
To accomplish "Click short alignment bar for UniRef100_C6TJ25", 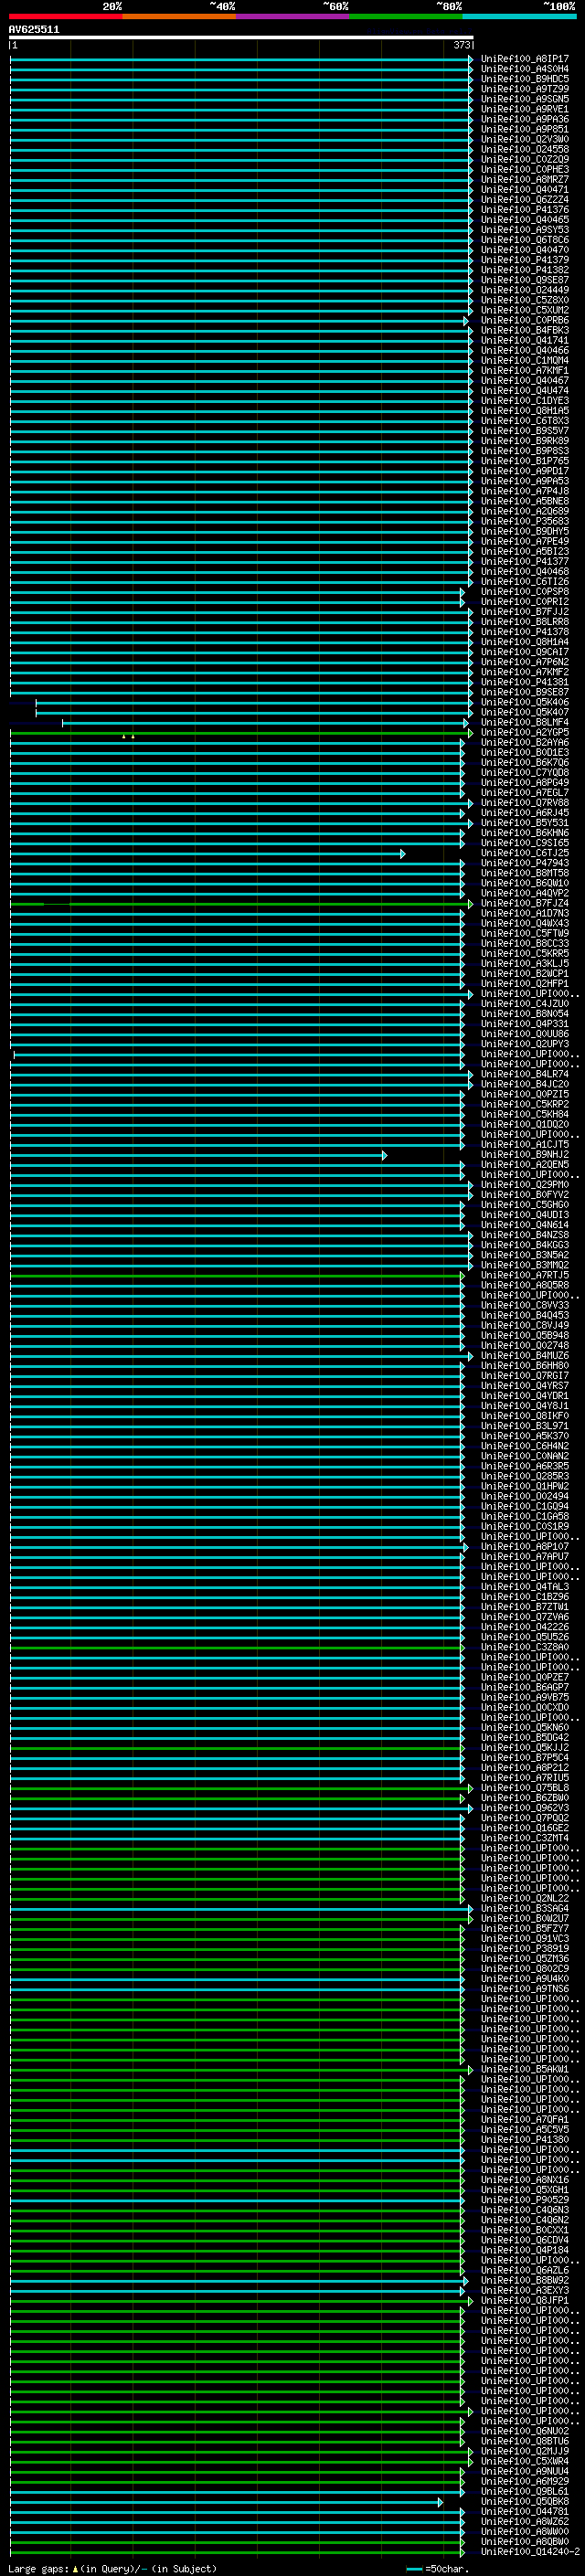I will click(207, 854).
